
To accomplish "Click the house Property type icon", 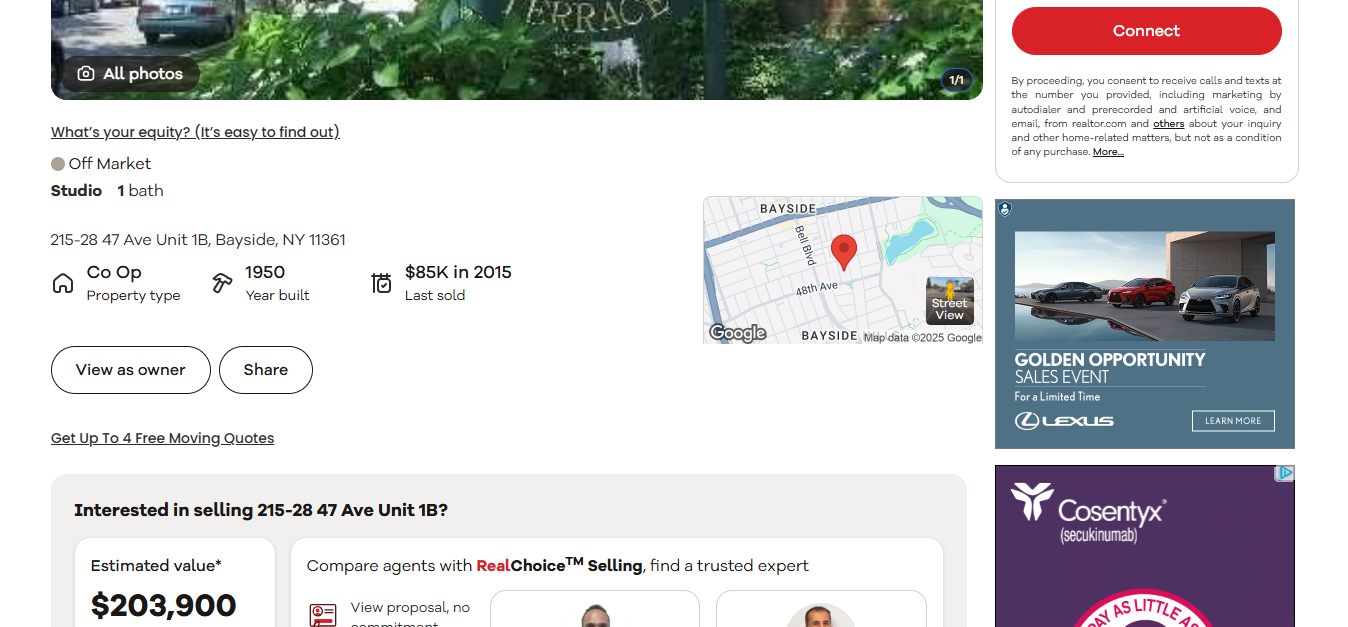I will click(x=63, y=284).
